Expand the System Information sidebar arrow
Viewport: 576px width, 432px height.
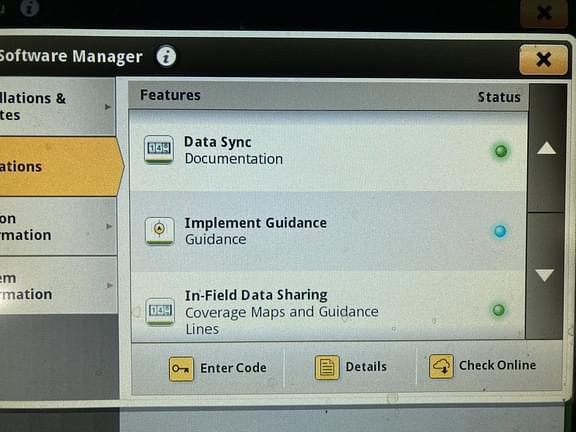pyautogui.click(x=109, y=285)
